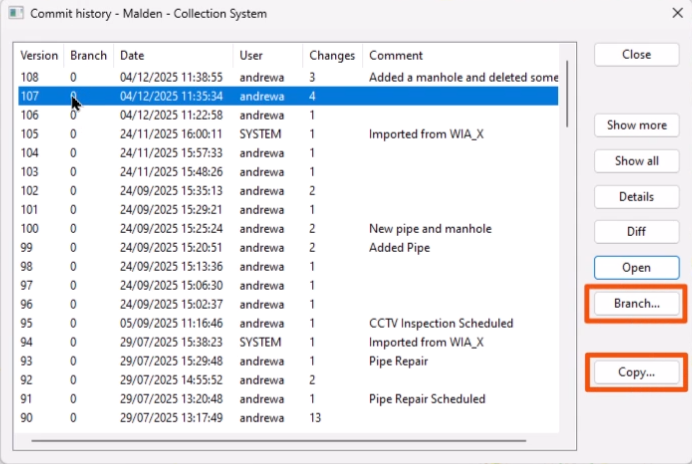
Task: Click the horizontal scrollbar of commit list
Action: coord(278,441)
